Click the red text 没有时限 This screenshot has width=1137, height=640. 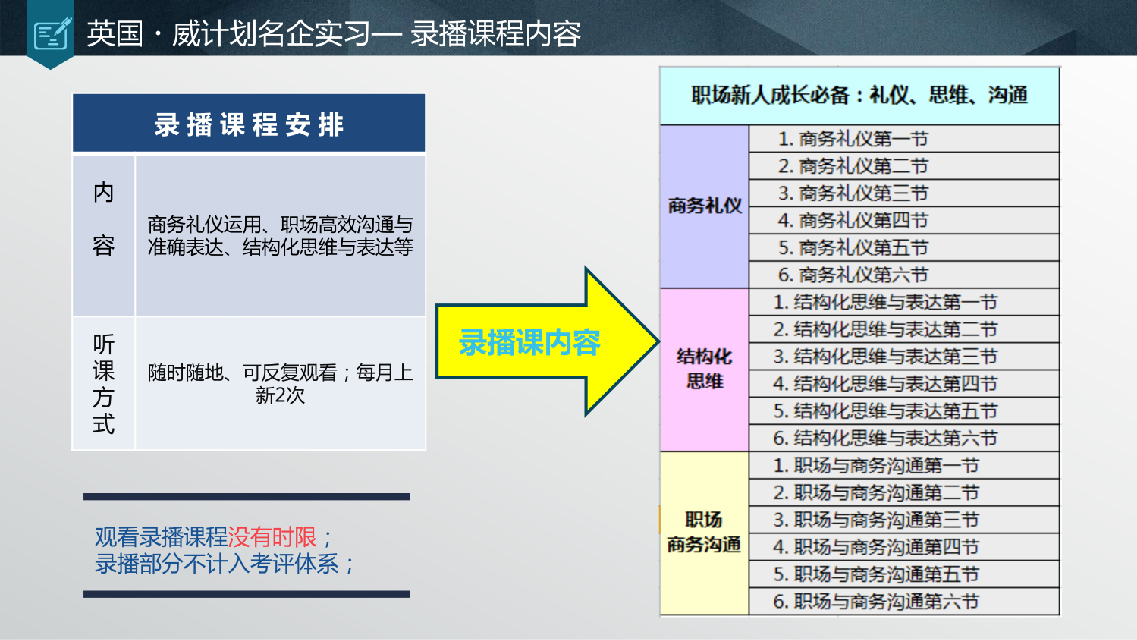click(272, 537)
